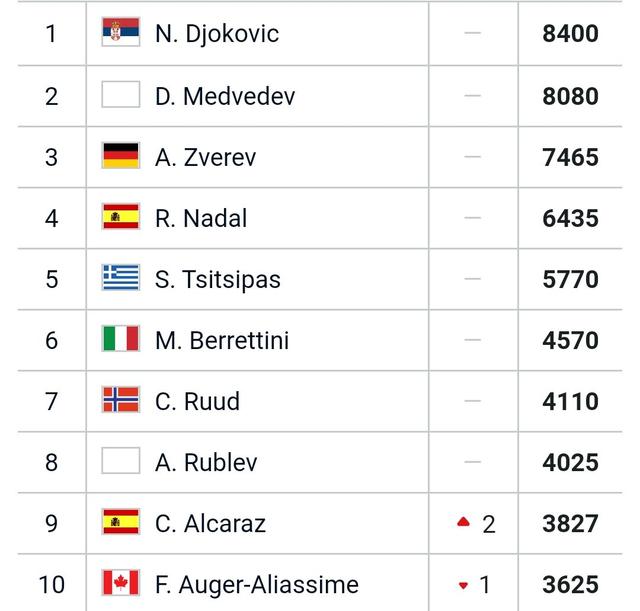
Task: Click the Spanish flag beside R. Nadal
Action: [121, 217]
